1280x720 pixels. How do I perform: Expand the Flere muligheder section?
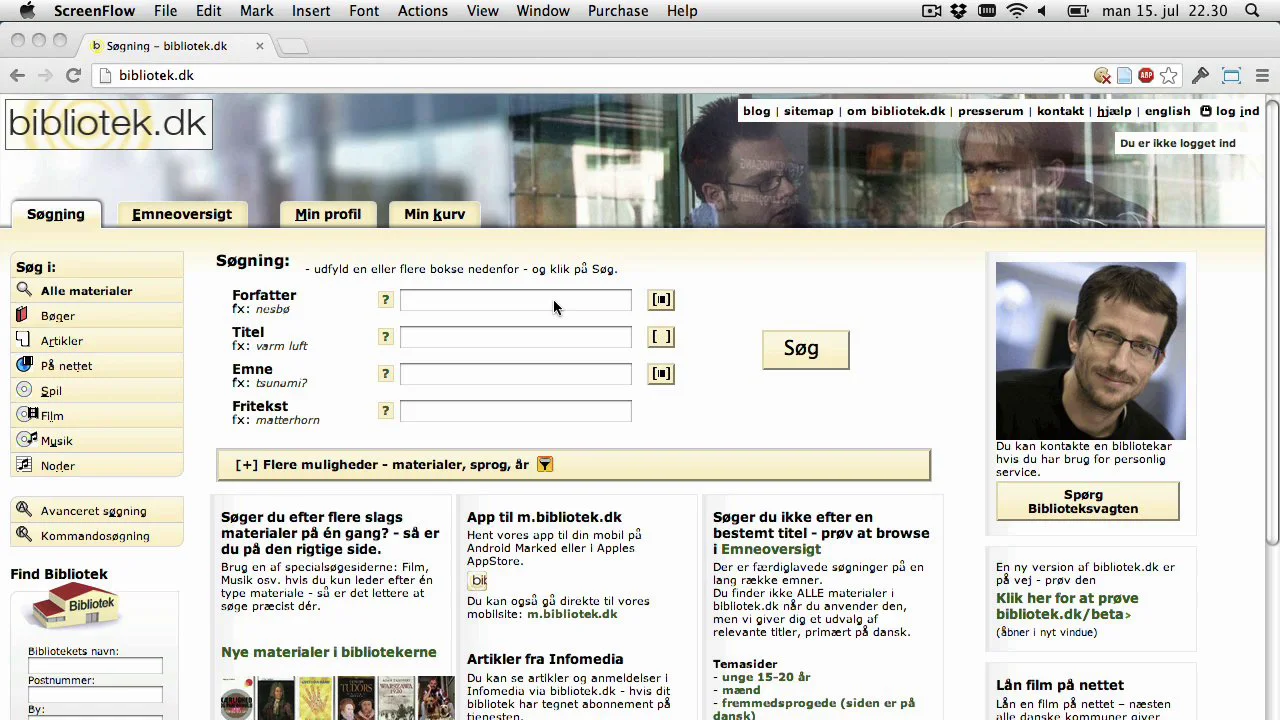[x=574, y=465]
